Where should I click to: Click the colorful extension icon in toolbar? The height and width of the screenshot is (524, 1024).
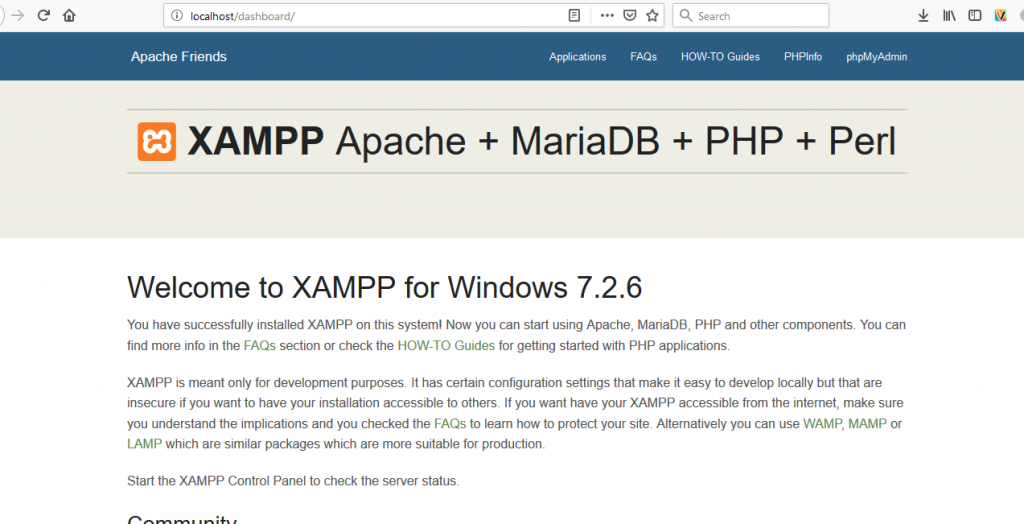click(1000, 16)
